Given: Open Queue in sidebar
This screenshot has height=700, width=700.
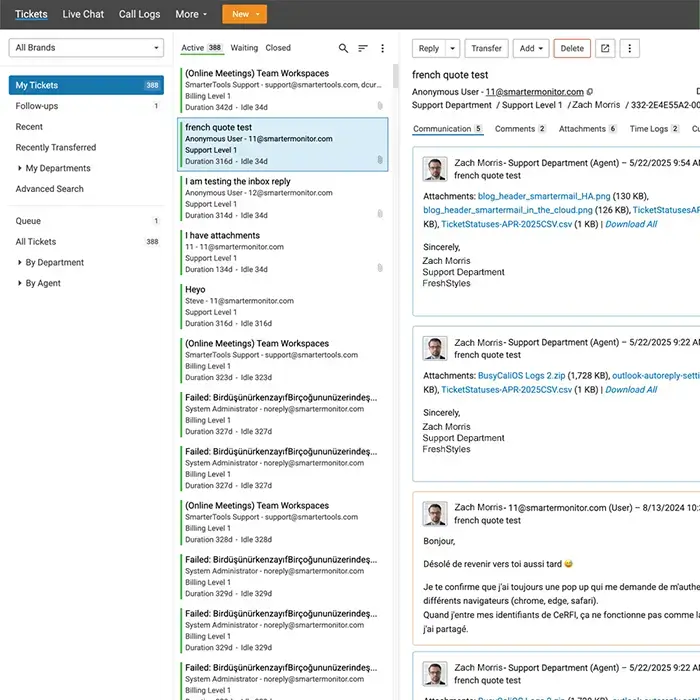Looking at the screenshot, I should tap(86, 221).
